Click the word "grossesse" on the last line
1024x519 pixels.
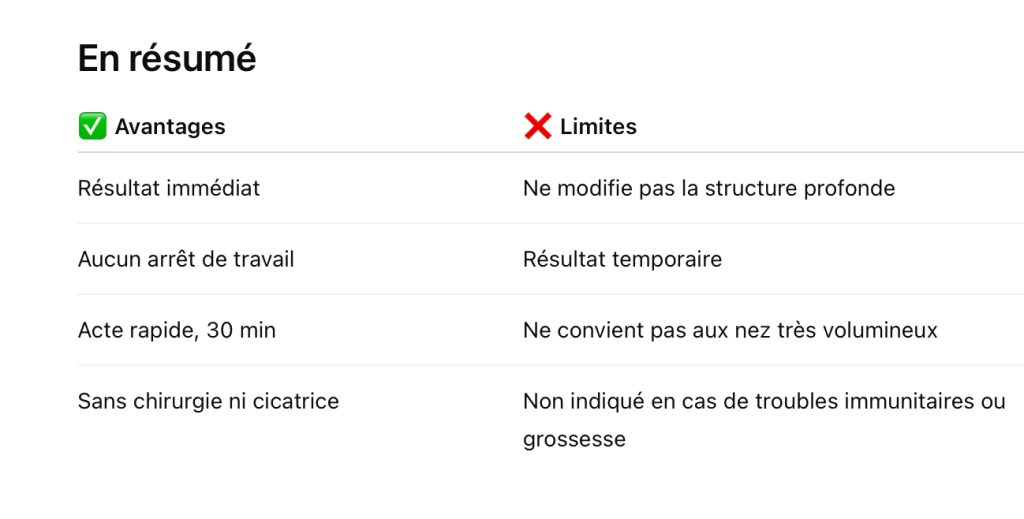574,439
